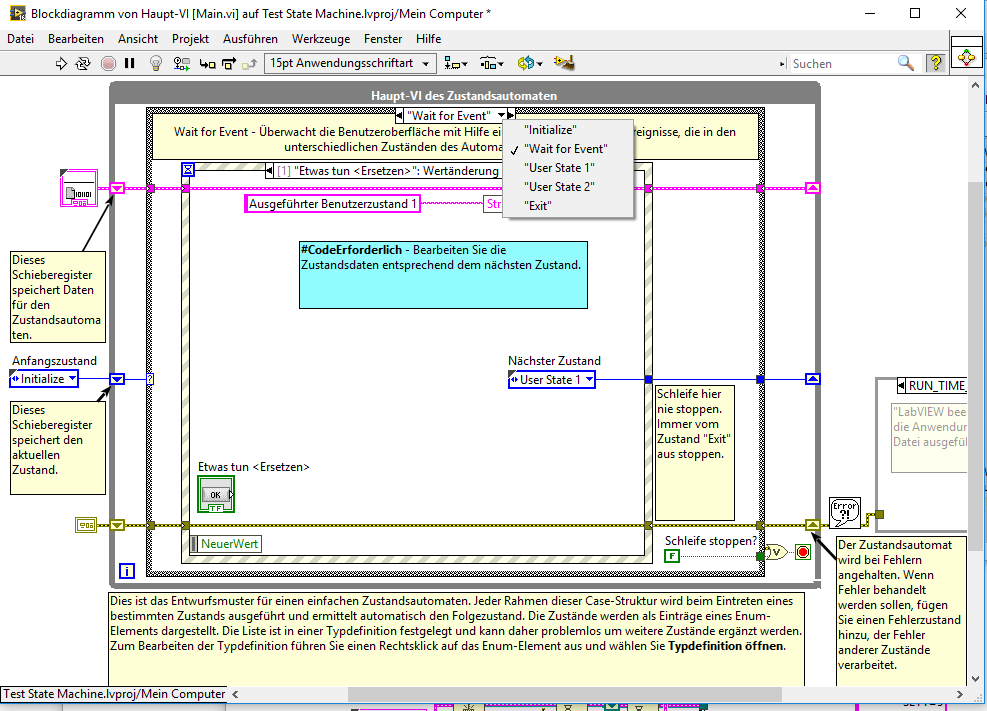Click the Pause execution icon
Viewport: 987px width, 711px height.
130,63
